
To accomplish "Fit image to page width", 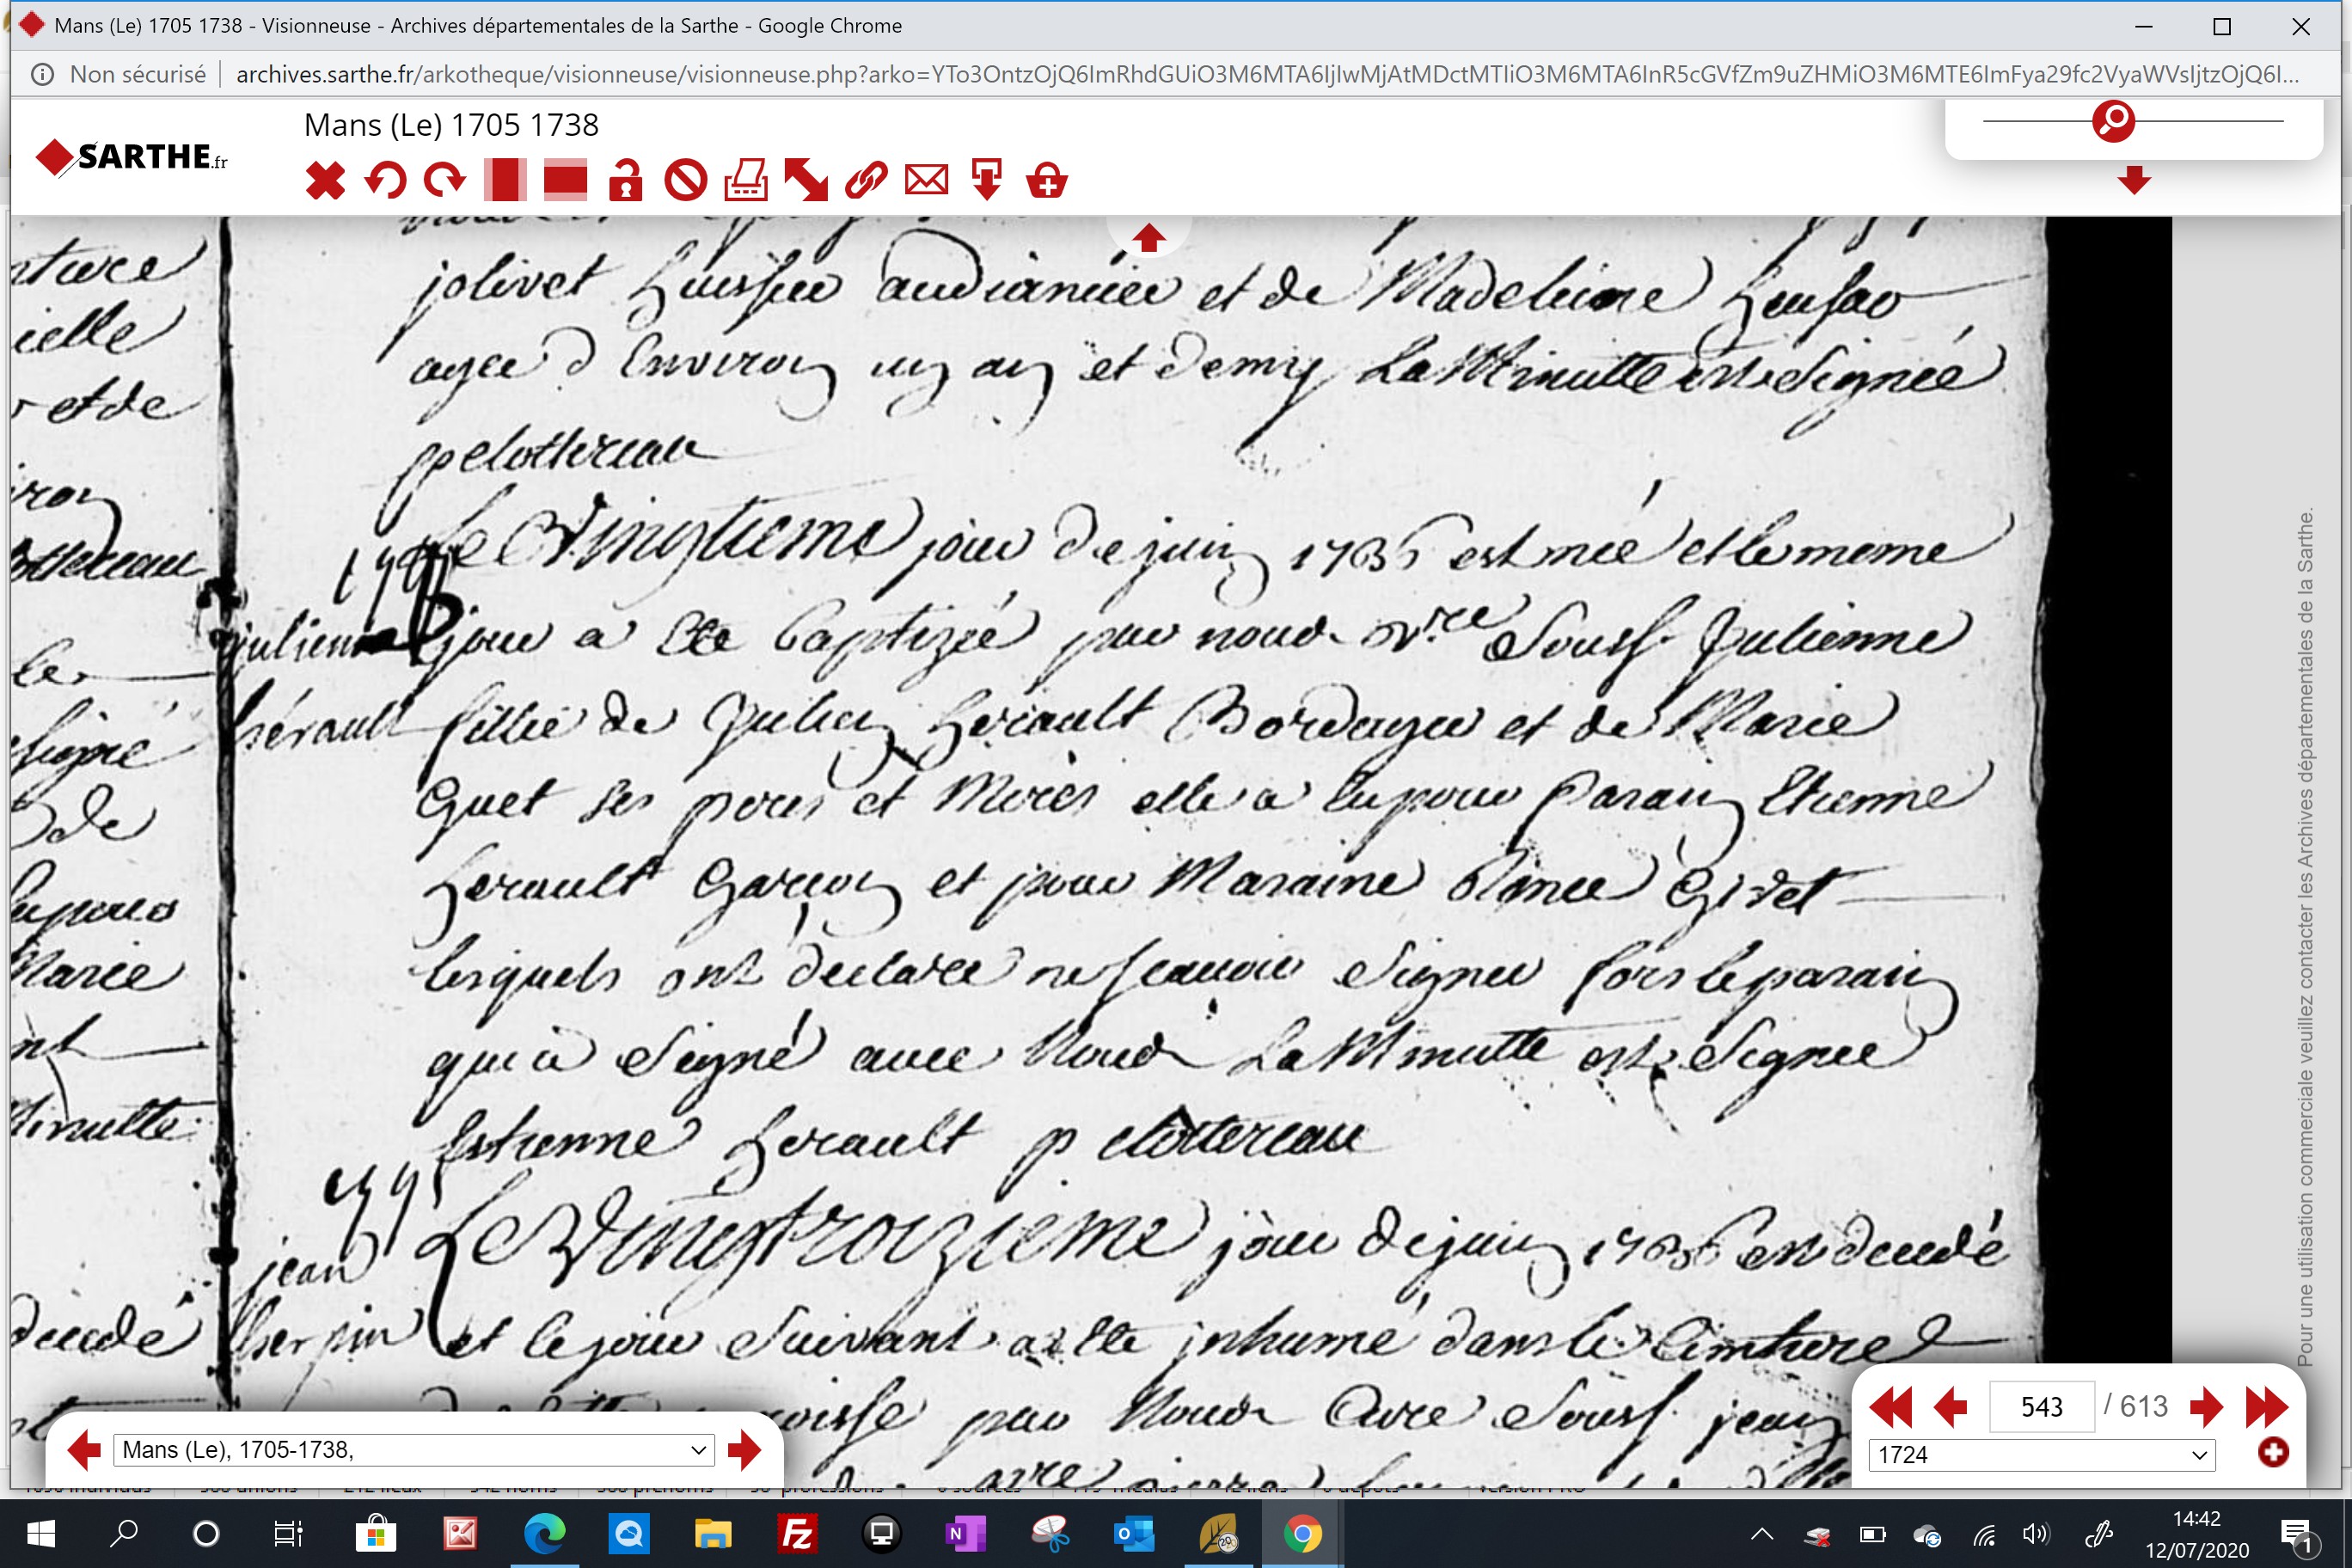I will pyautogui.click(x=565, y=181).
